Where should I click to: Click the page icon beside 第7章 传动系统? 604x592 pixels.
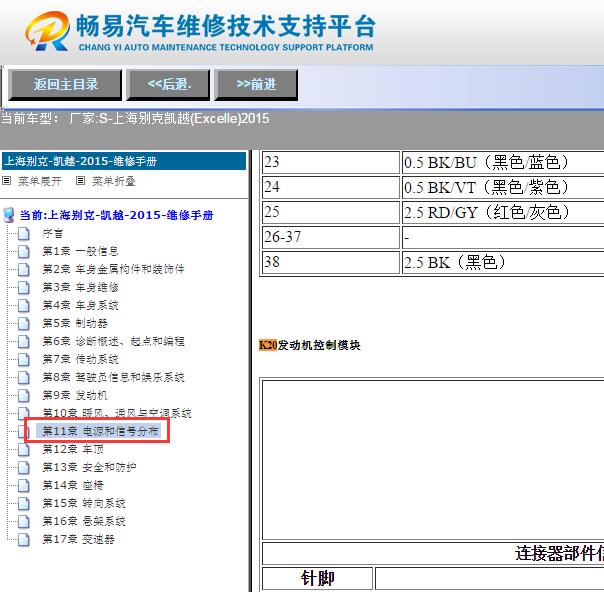[x=23, y=359]
